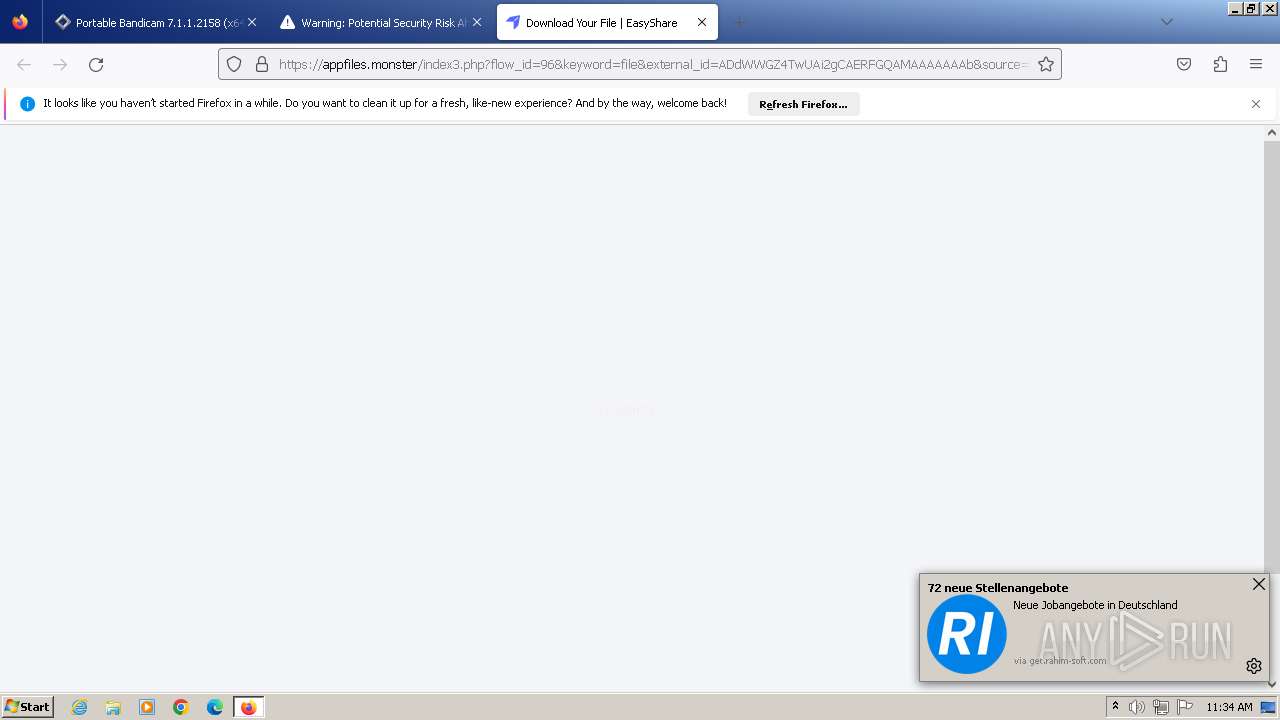Image resolution: width=1280 pixels, height=720 pixels.
Task: Go forward one page
Action: point(60,64)
